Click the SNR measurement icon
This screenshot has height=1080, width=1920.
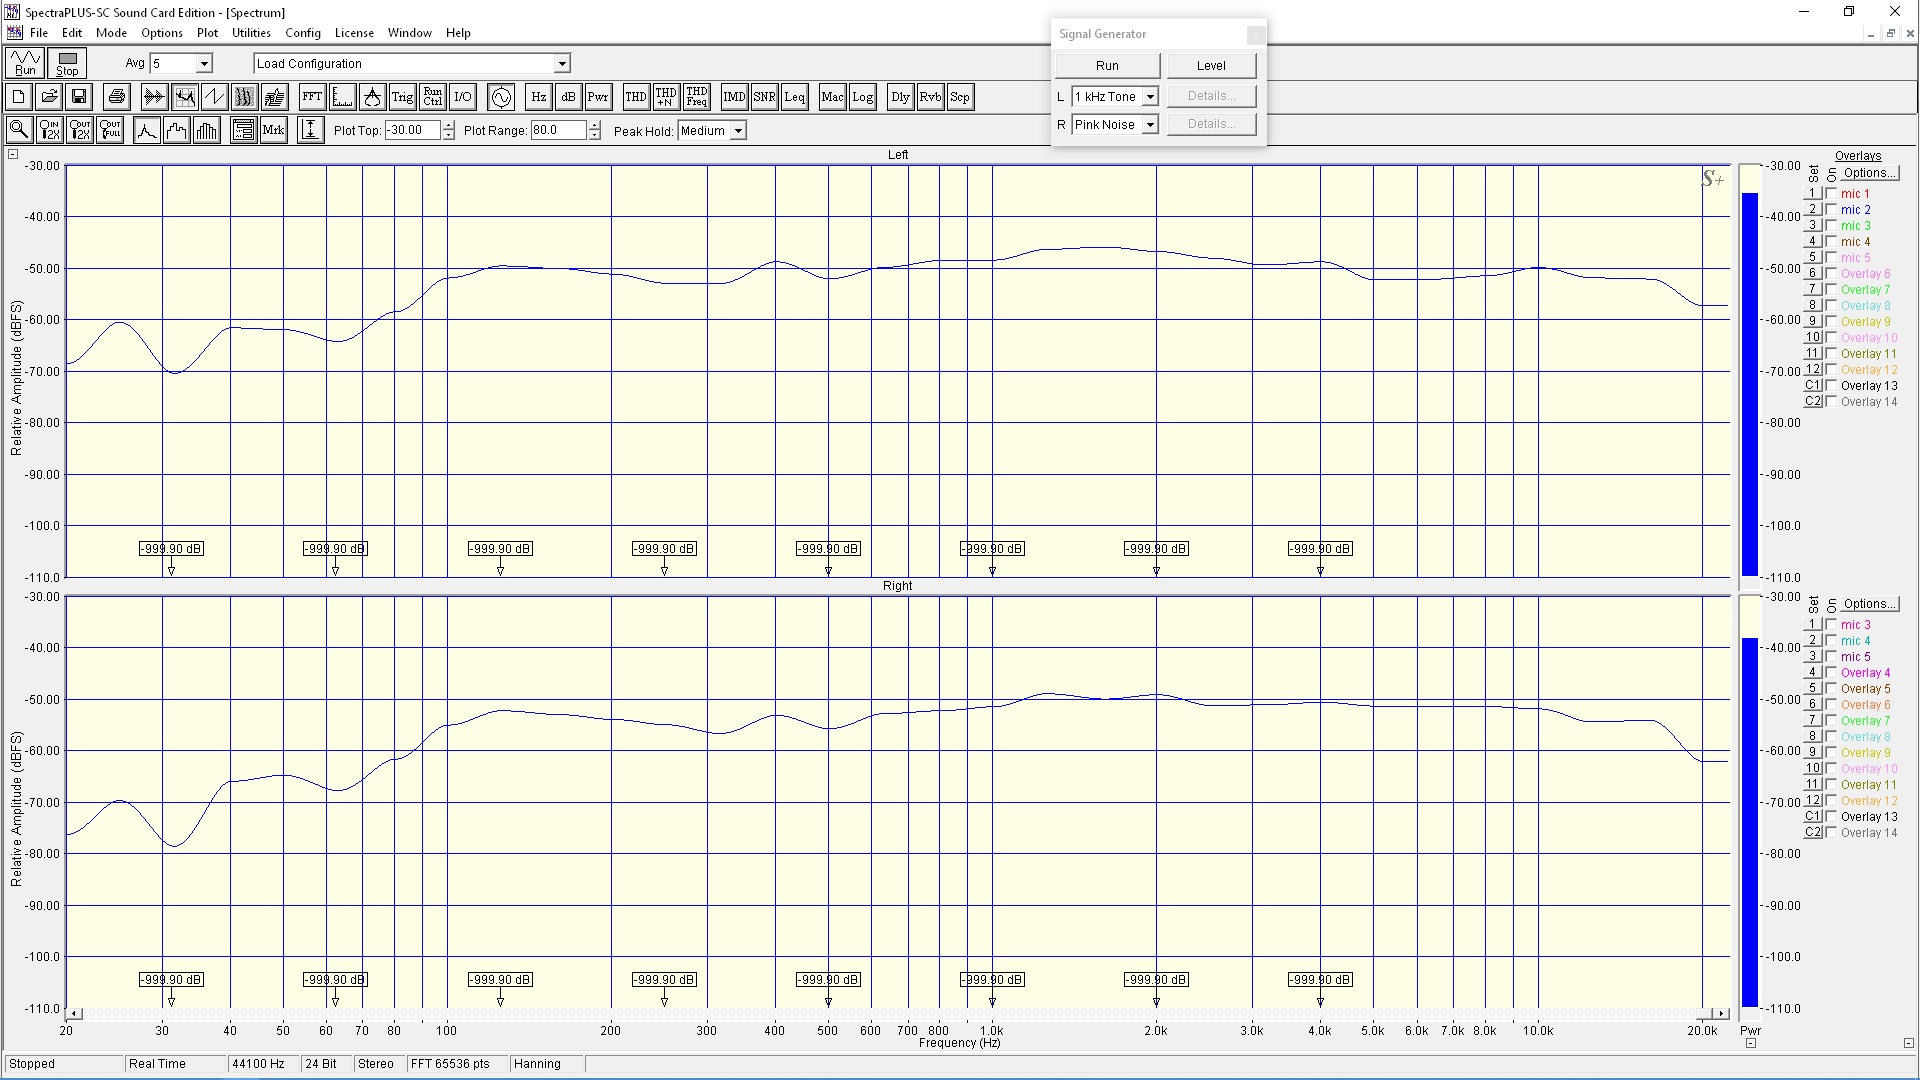(x=764, y=97)
